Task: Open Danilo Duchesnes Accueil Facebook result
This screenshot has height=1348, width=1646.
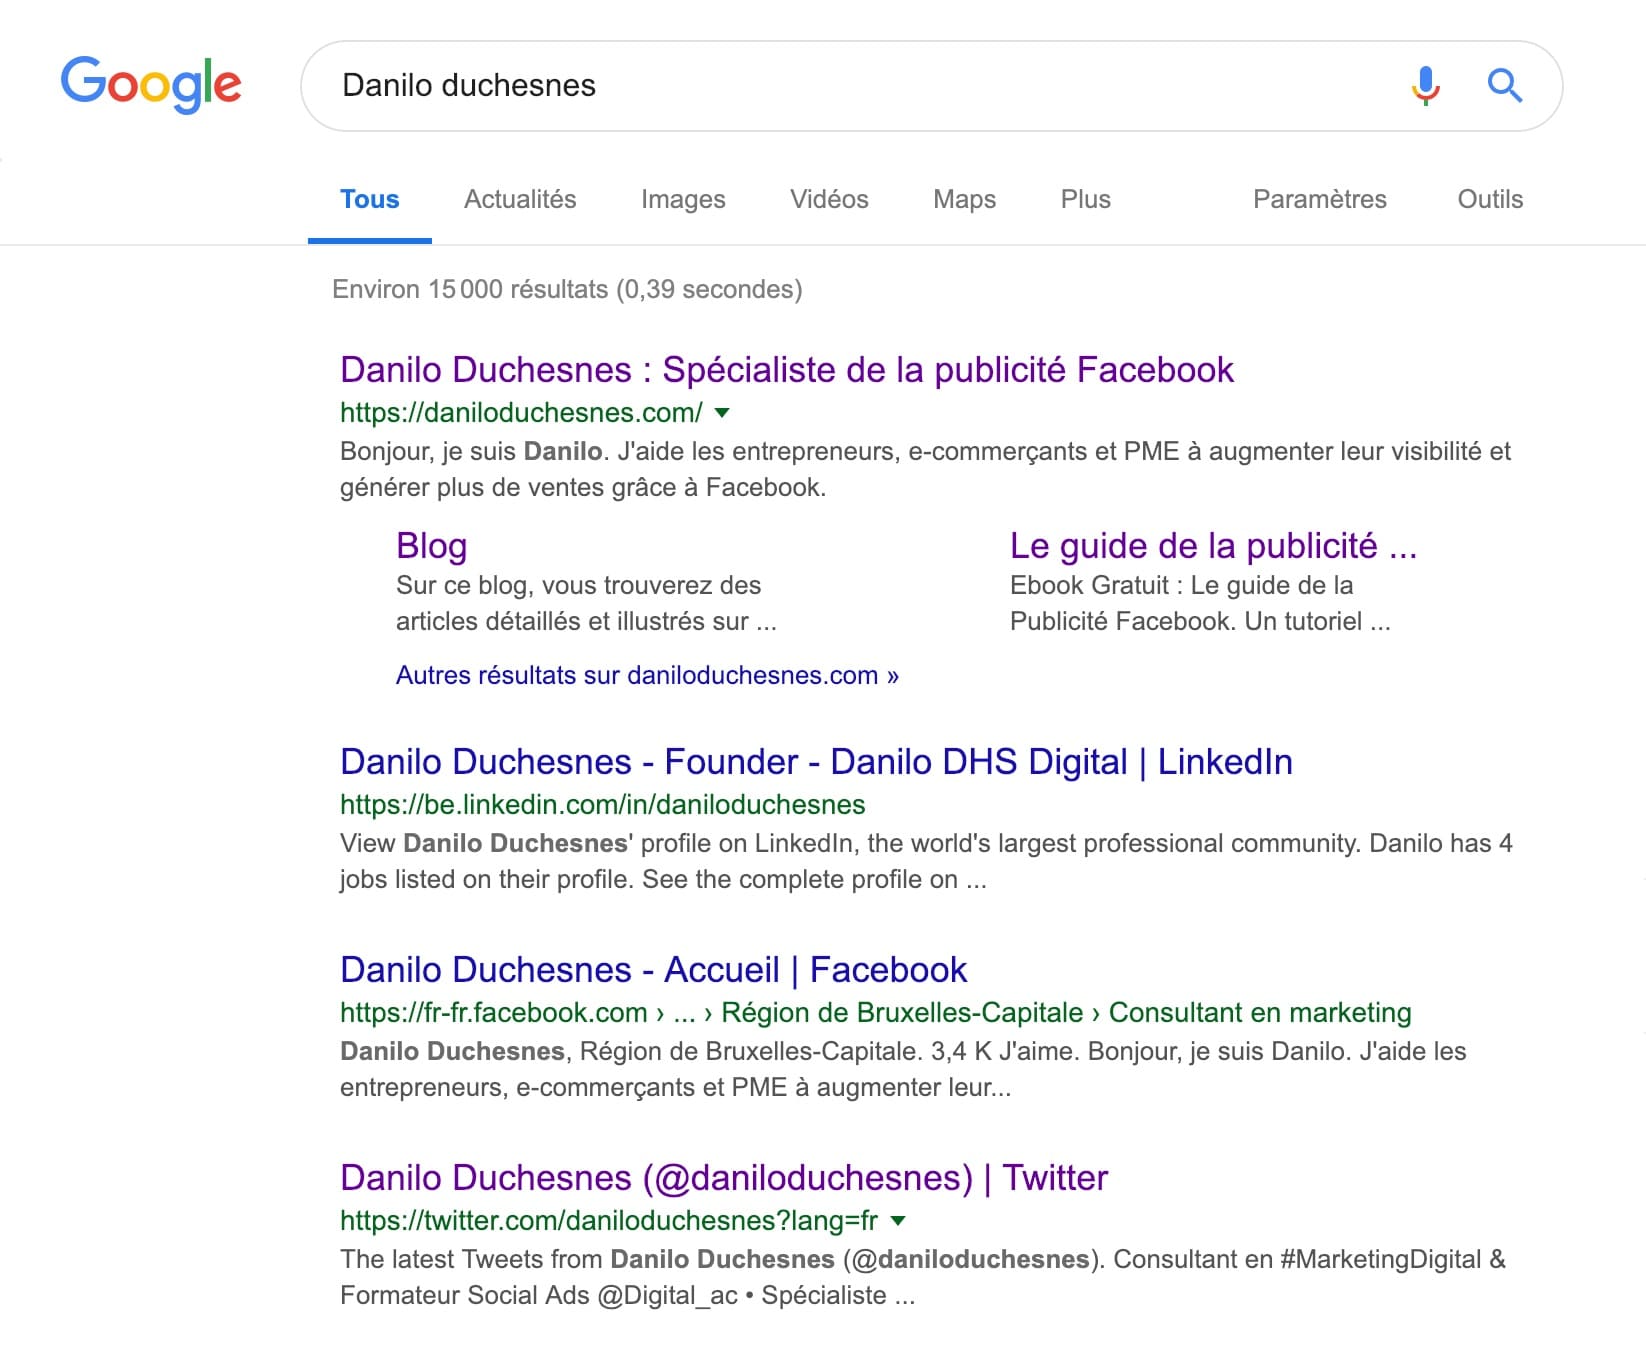Action: click(653, 970)
